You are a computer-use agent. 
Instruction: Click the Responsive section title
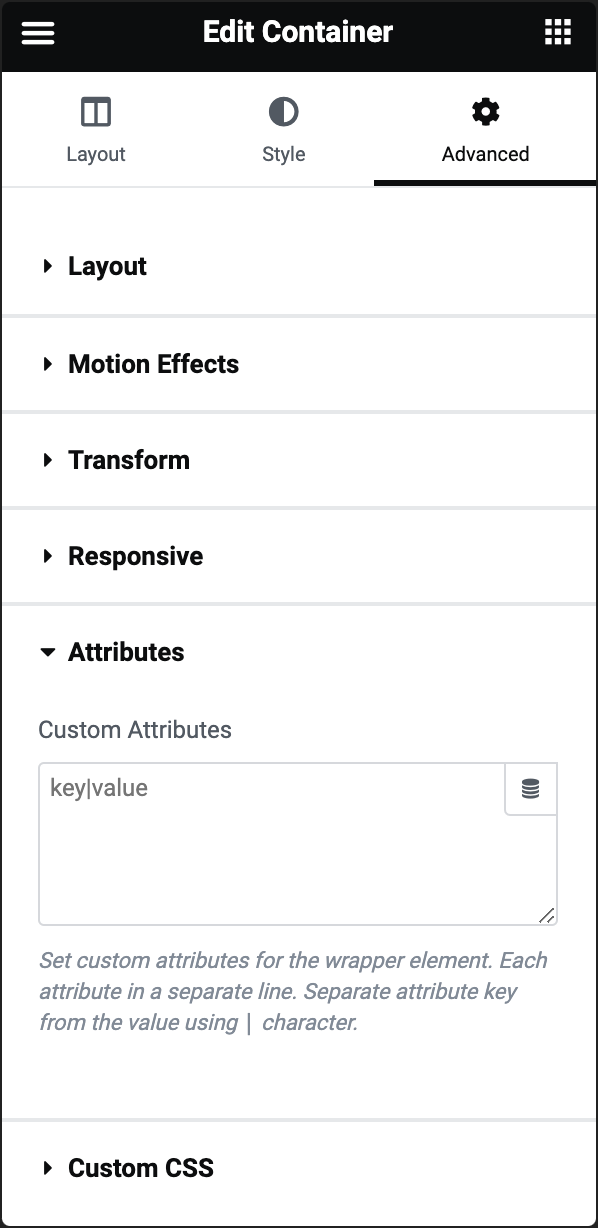135,556
